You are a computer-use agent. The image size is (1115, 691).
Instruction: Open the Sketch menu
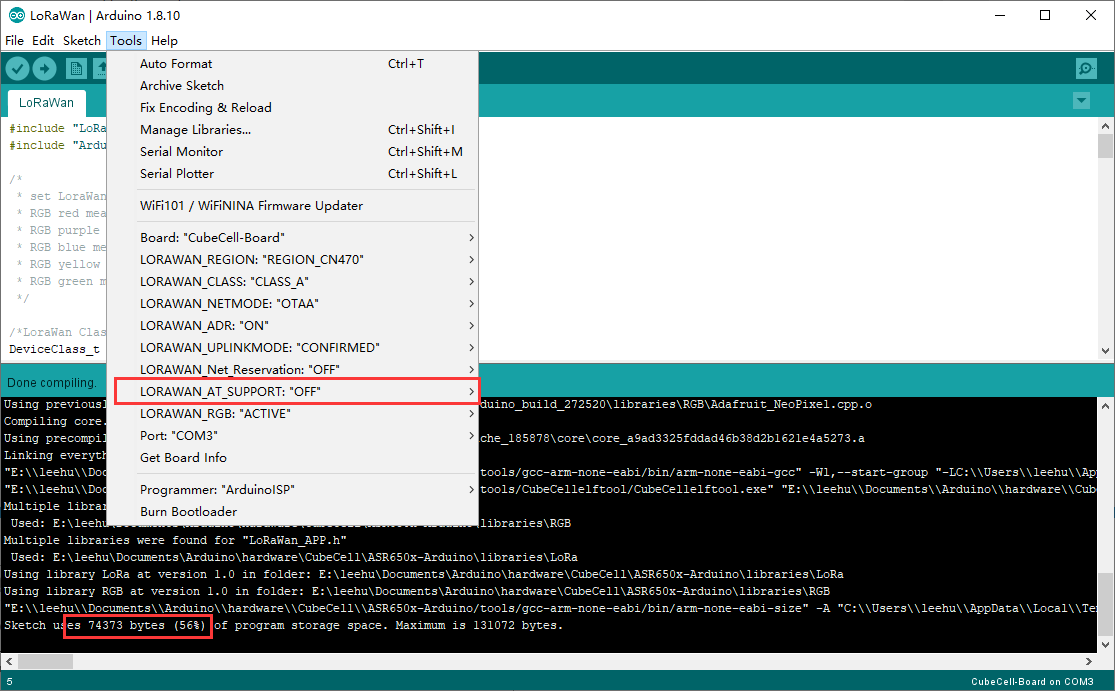(x=82, y=41)
